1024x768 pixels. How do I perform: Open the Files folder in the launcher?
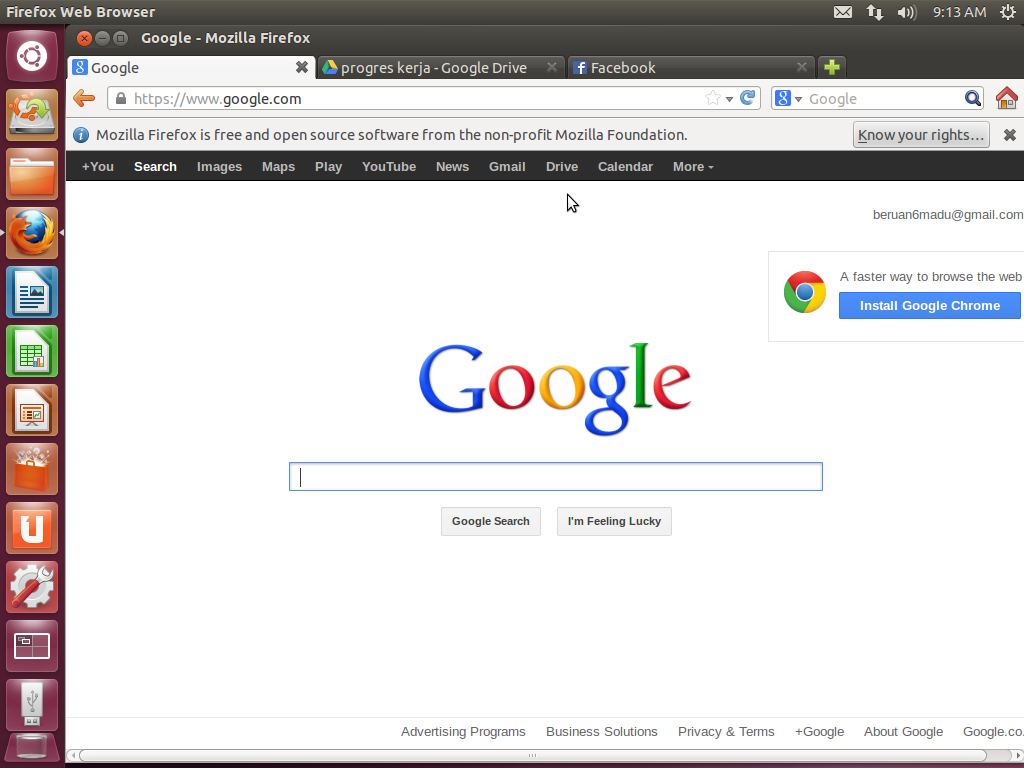pos(32,174)
